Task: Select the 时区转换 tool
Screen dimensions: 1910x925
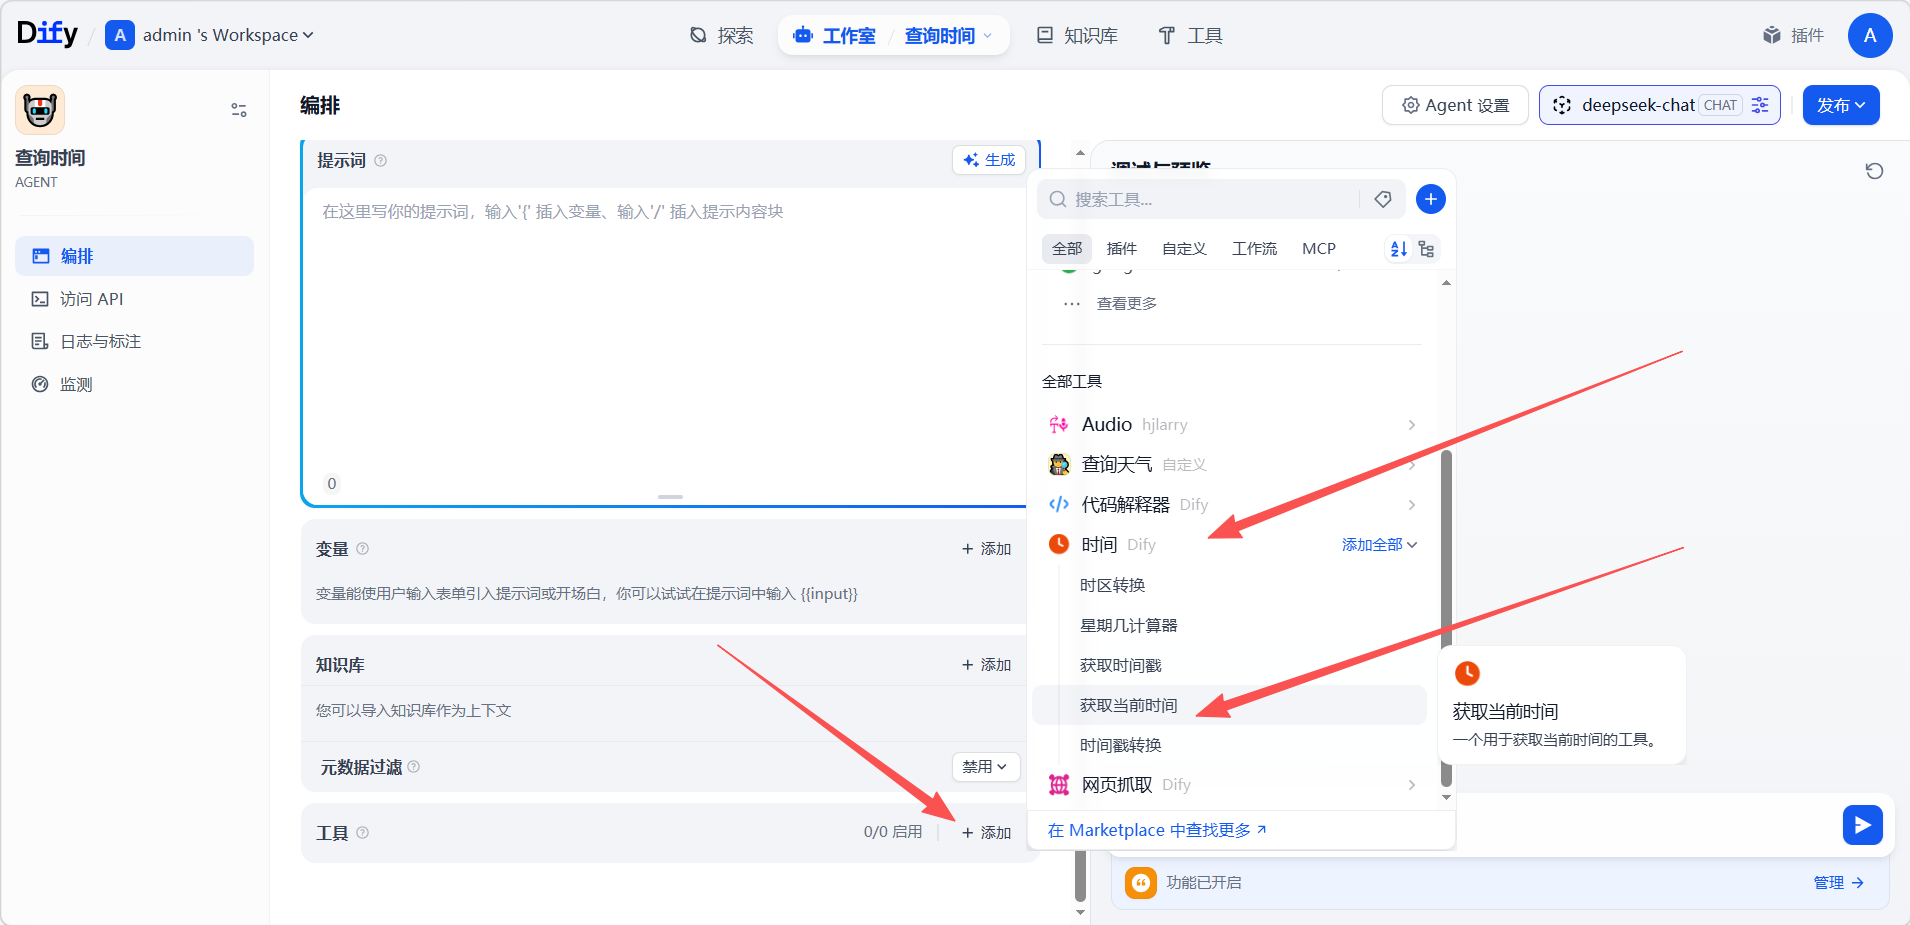Action: [1113, 585]
